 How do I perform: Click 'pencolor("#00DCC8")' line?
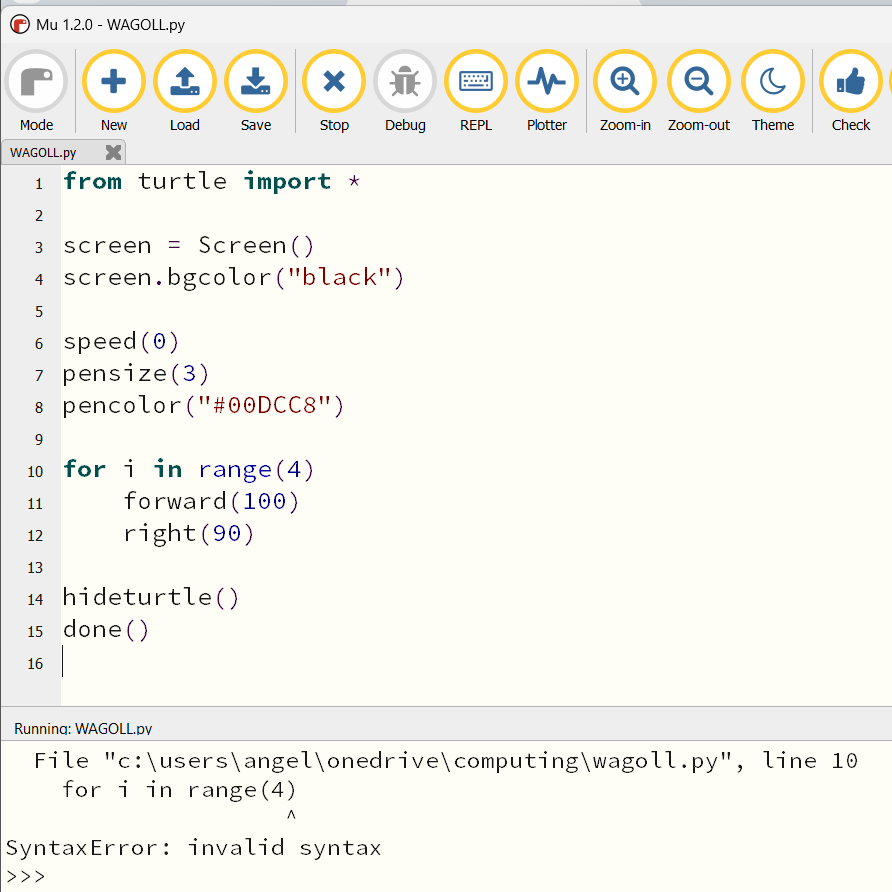pos(204,406)
